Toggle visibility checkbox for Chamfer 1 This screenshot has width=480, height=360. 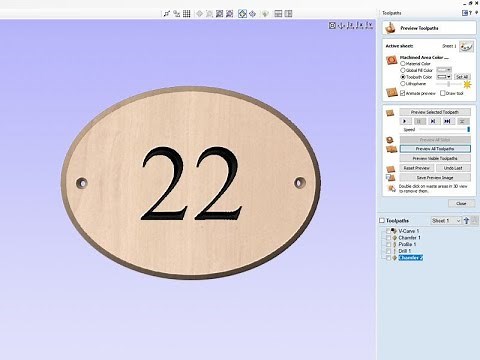388,238
